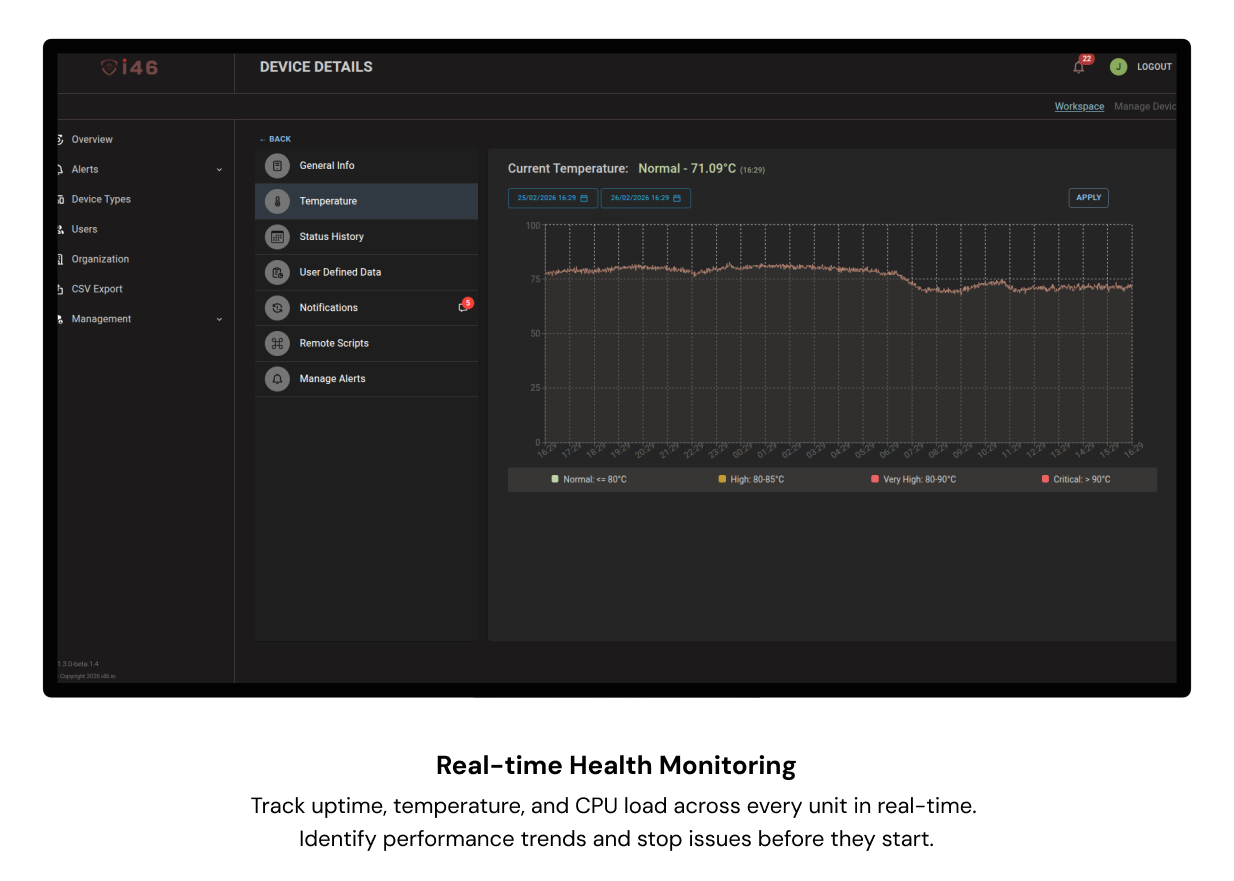Click the User Defined Data clipboard icon

277,272
